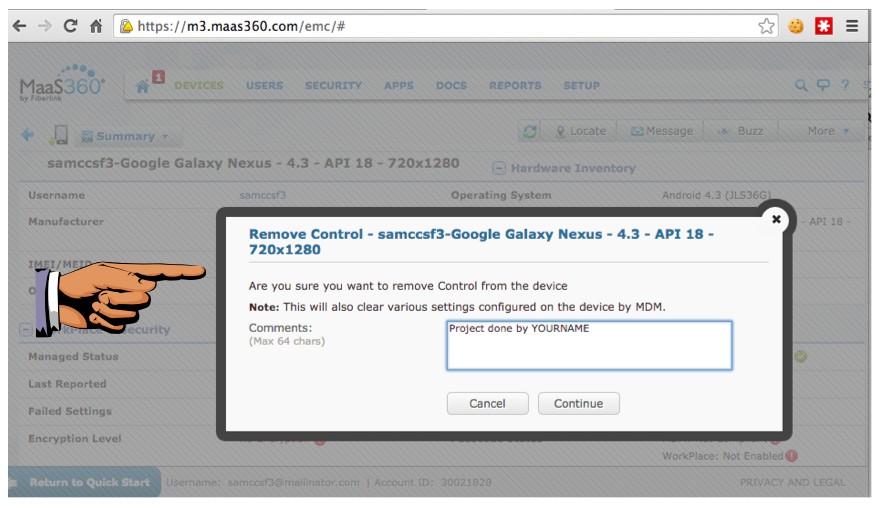Viewport: 878px width, 505px height.
Task: Click the Failed Settings label
Action: (x=70, y=411)
